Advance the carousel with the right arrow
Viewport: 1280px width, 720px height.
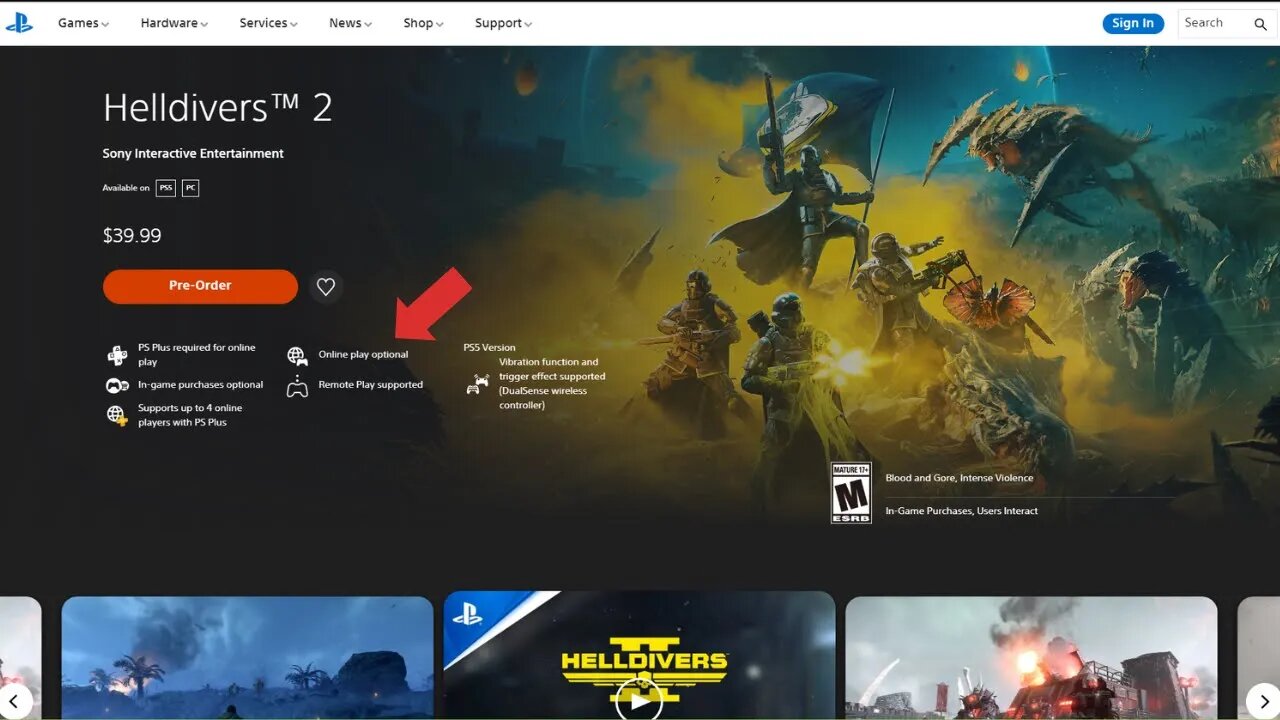pyautogui.click(x=1264, y=700)
